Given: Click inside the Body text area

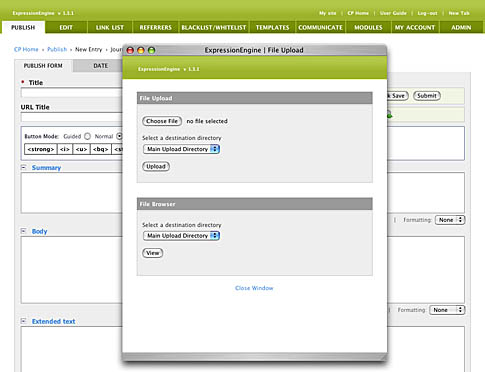Looking at the screenshot, I should tap(71, 270).
